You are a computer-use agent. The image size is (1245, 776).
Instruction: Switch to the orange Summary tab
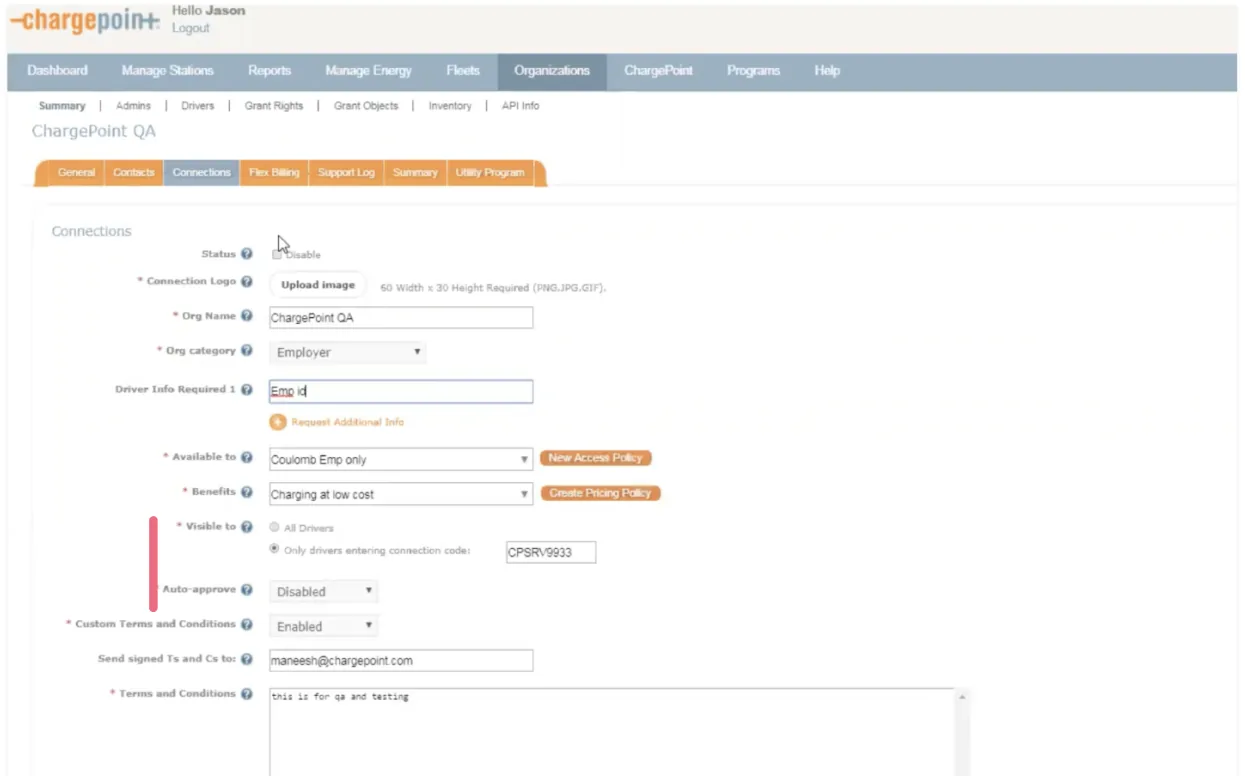pyautogui.click(x=415, y=173)
